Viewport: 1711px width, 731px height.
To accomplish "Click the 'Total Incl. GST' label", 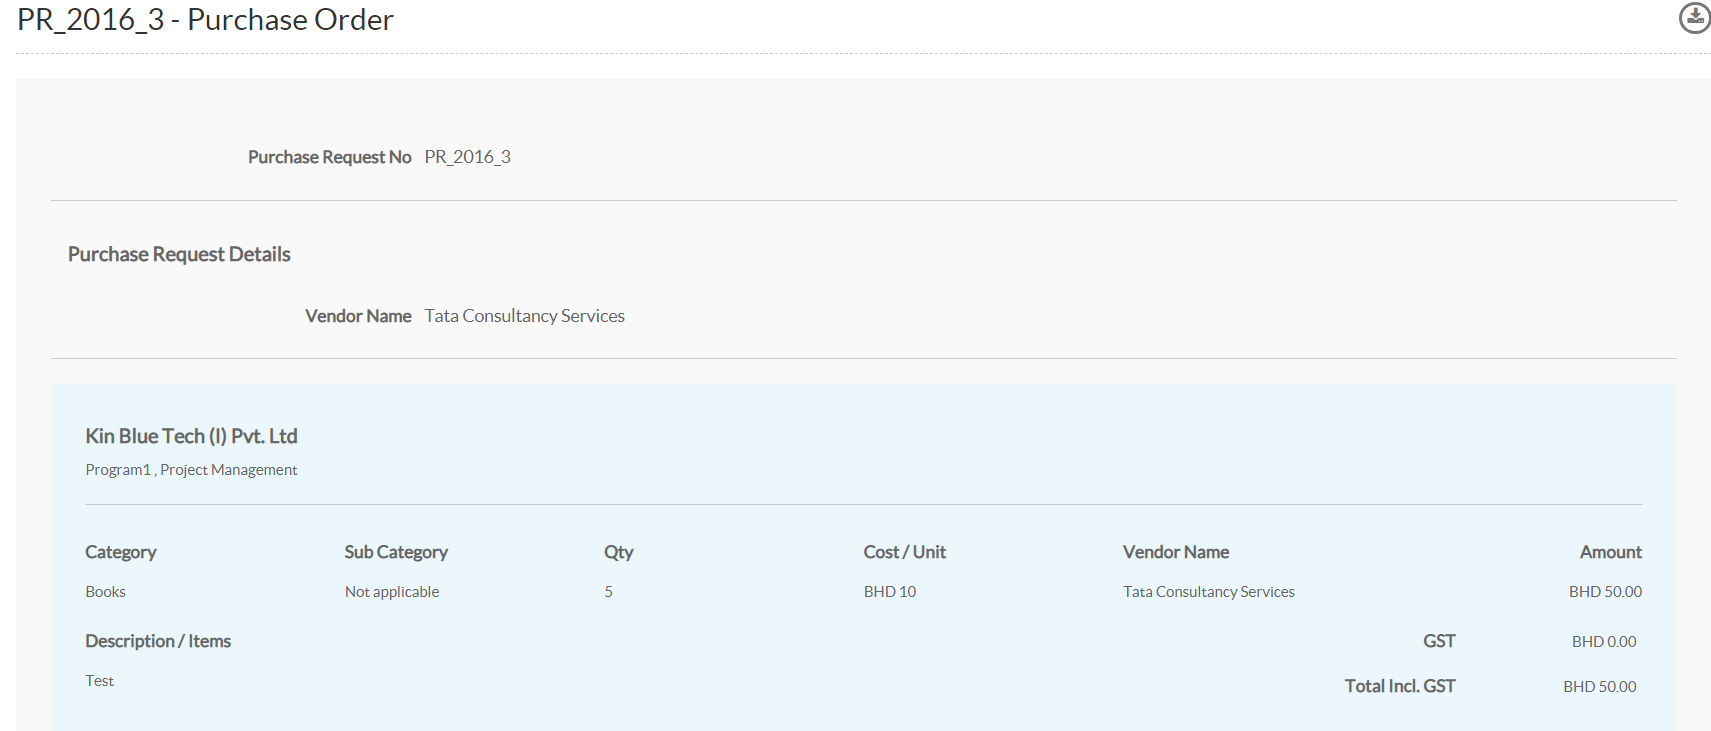I will tap(1400, 686).
